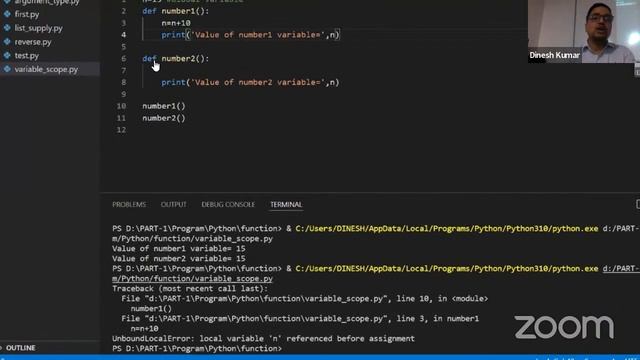Switch to the PROBLEMS tab
The width and height of the screenshot is (640, 360).
[129, 204]
